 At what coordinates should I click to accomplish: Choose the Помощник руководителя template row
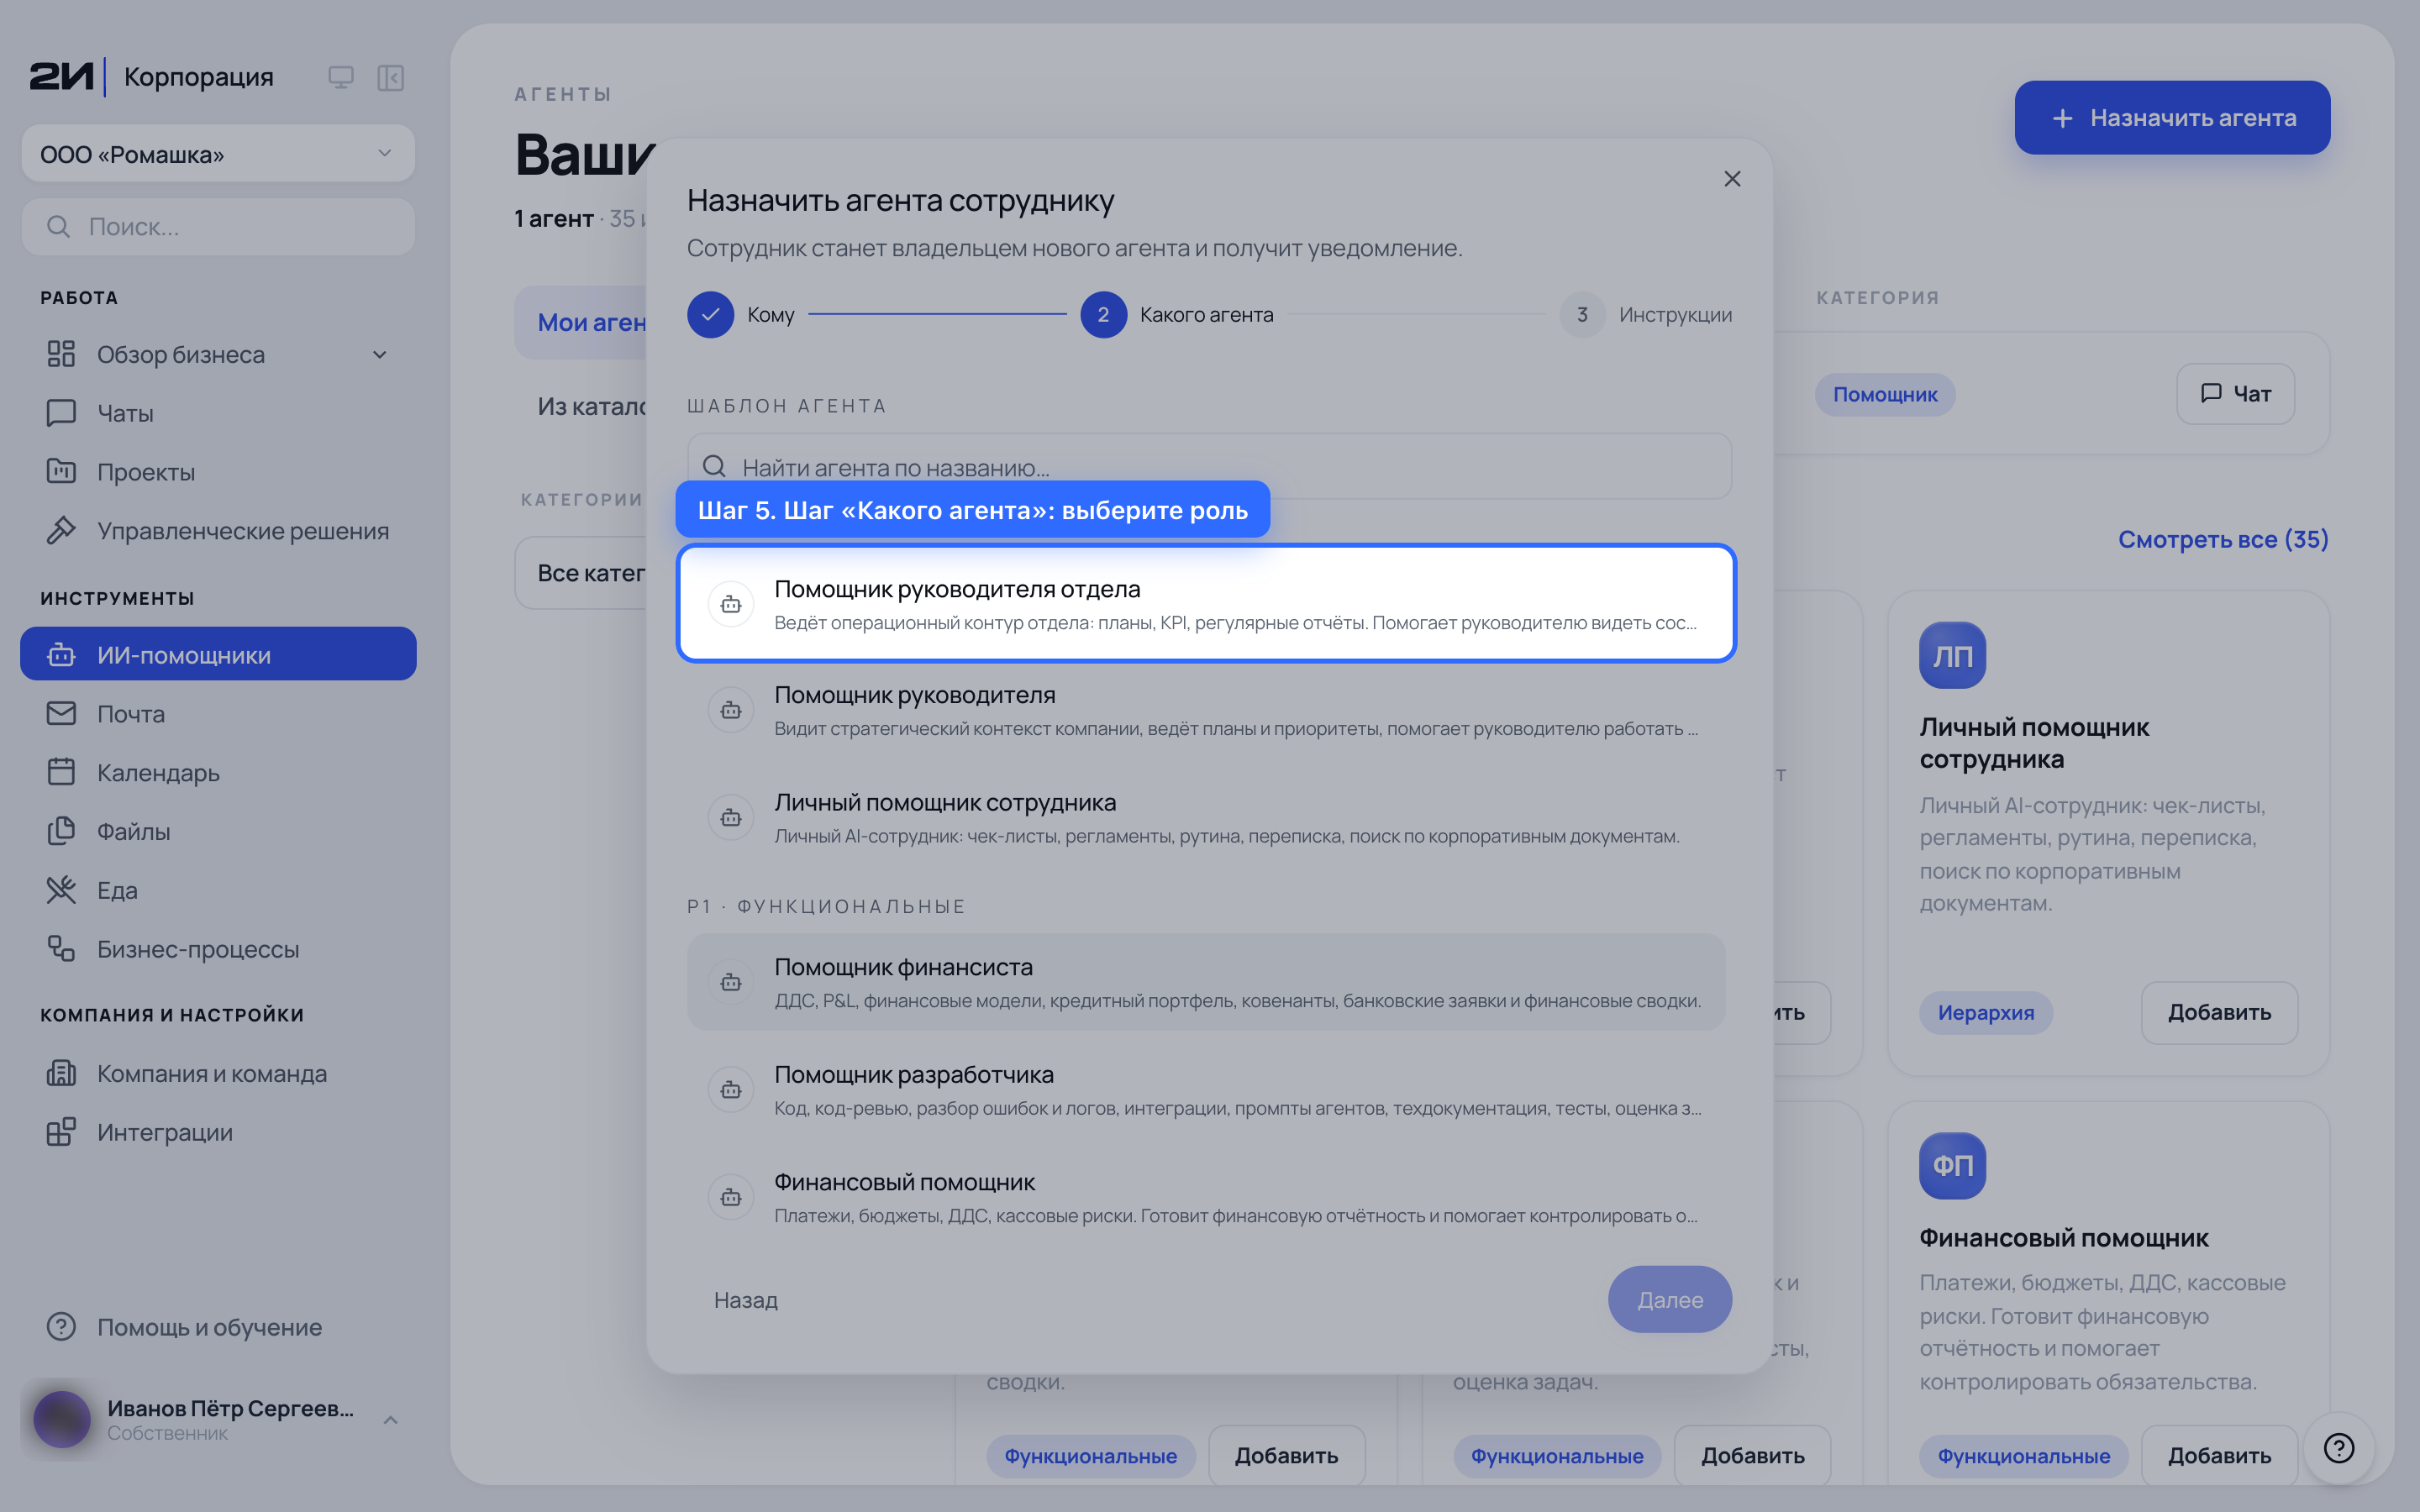[1206, 711]
